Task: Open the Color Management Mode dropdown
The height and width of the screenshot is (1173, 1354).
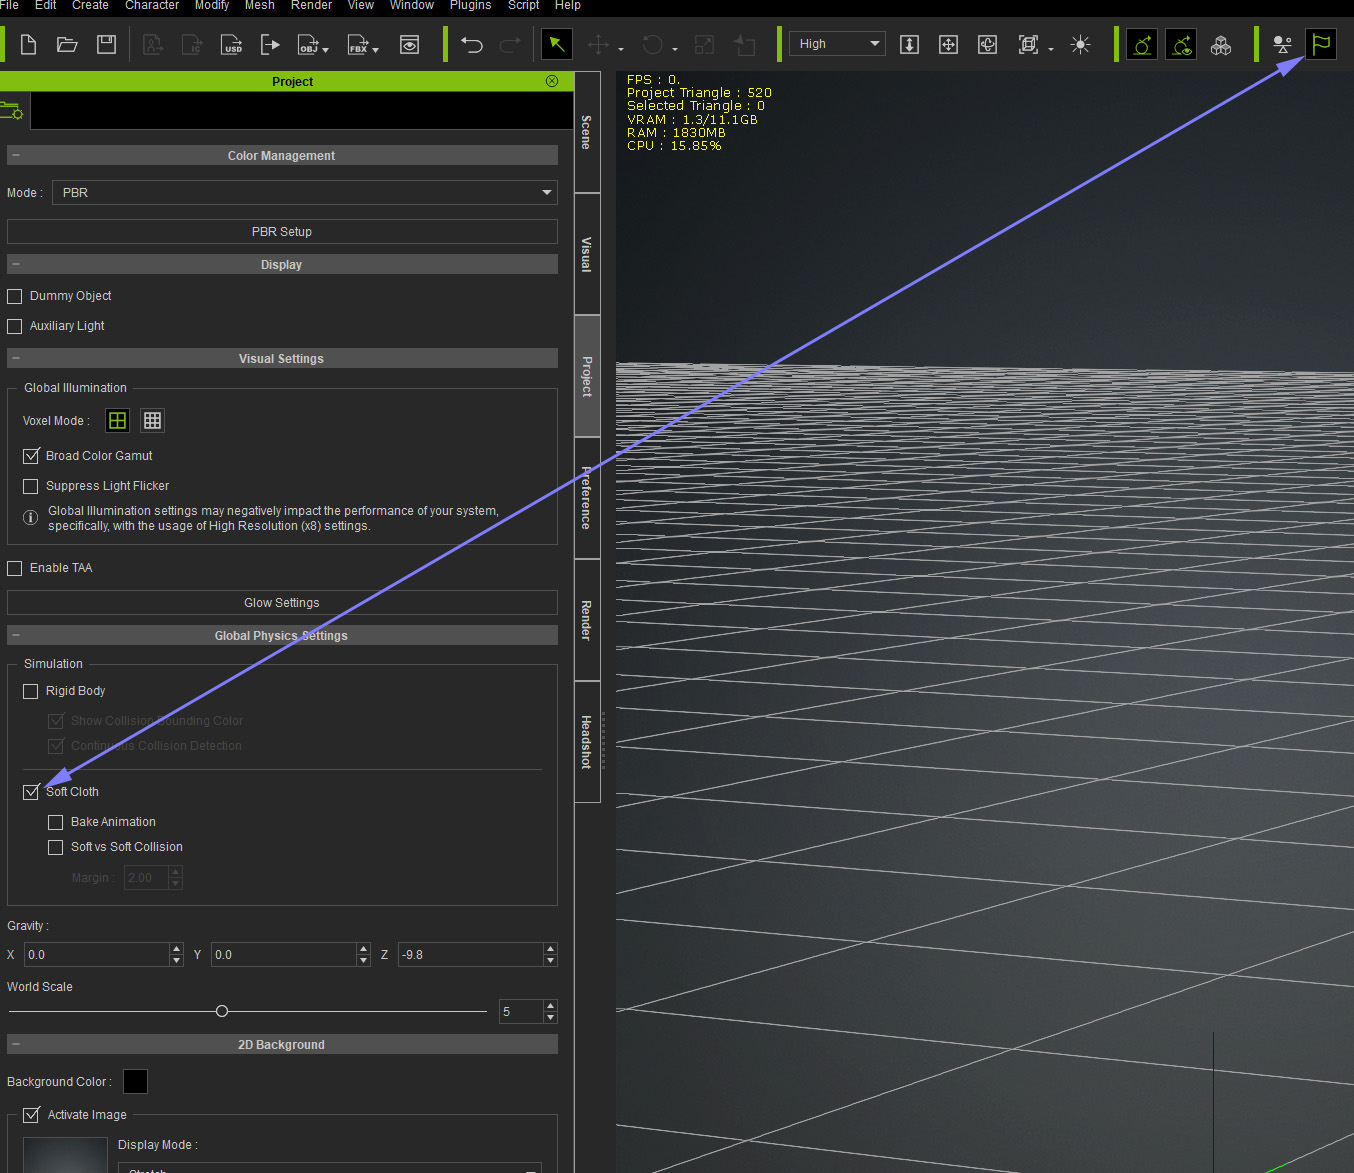Action: [x=304, y=193]
